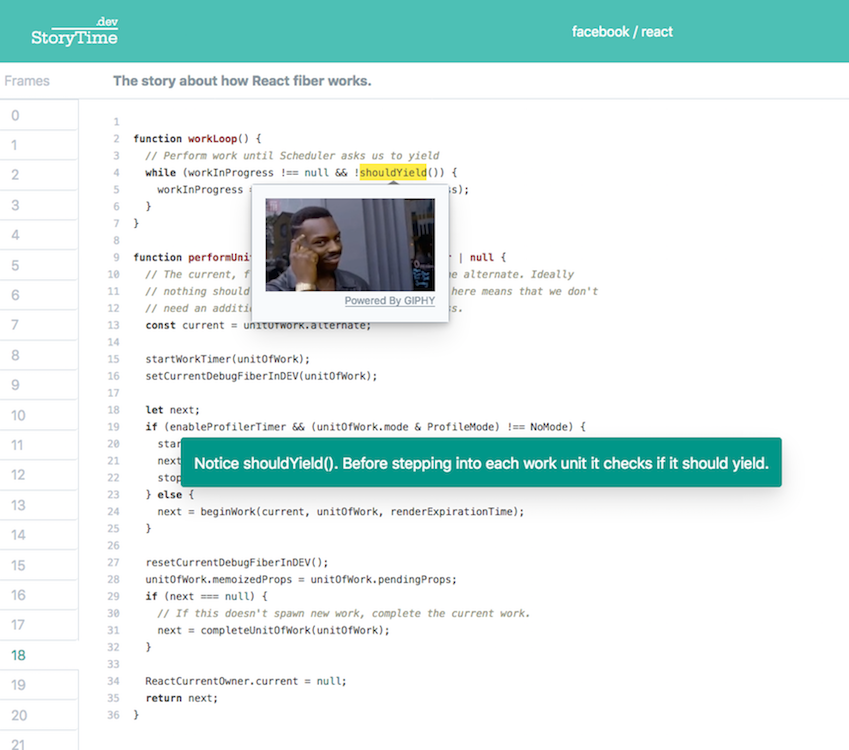The height and width of the screenshot is (750, 849).
Task: Click 'resetCurrentDebugFiberInDEV();' line
Action: (x=237, y=562)
